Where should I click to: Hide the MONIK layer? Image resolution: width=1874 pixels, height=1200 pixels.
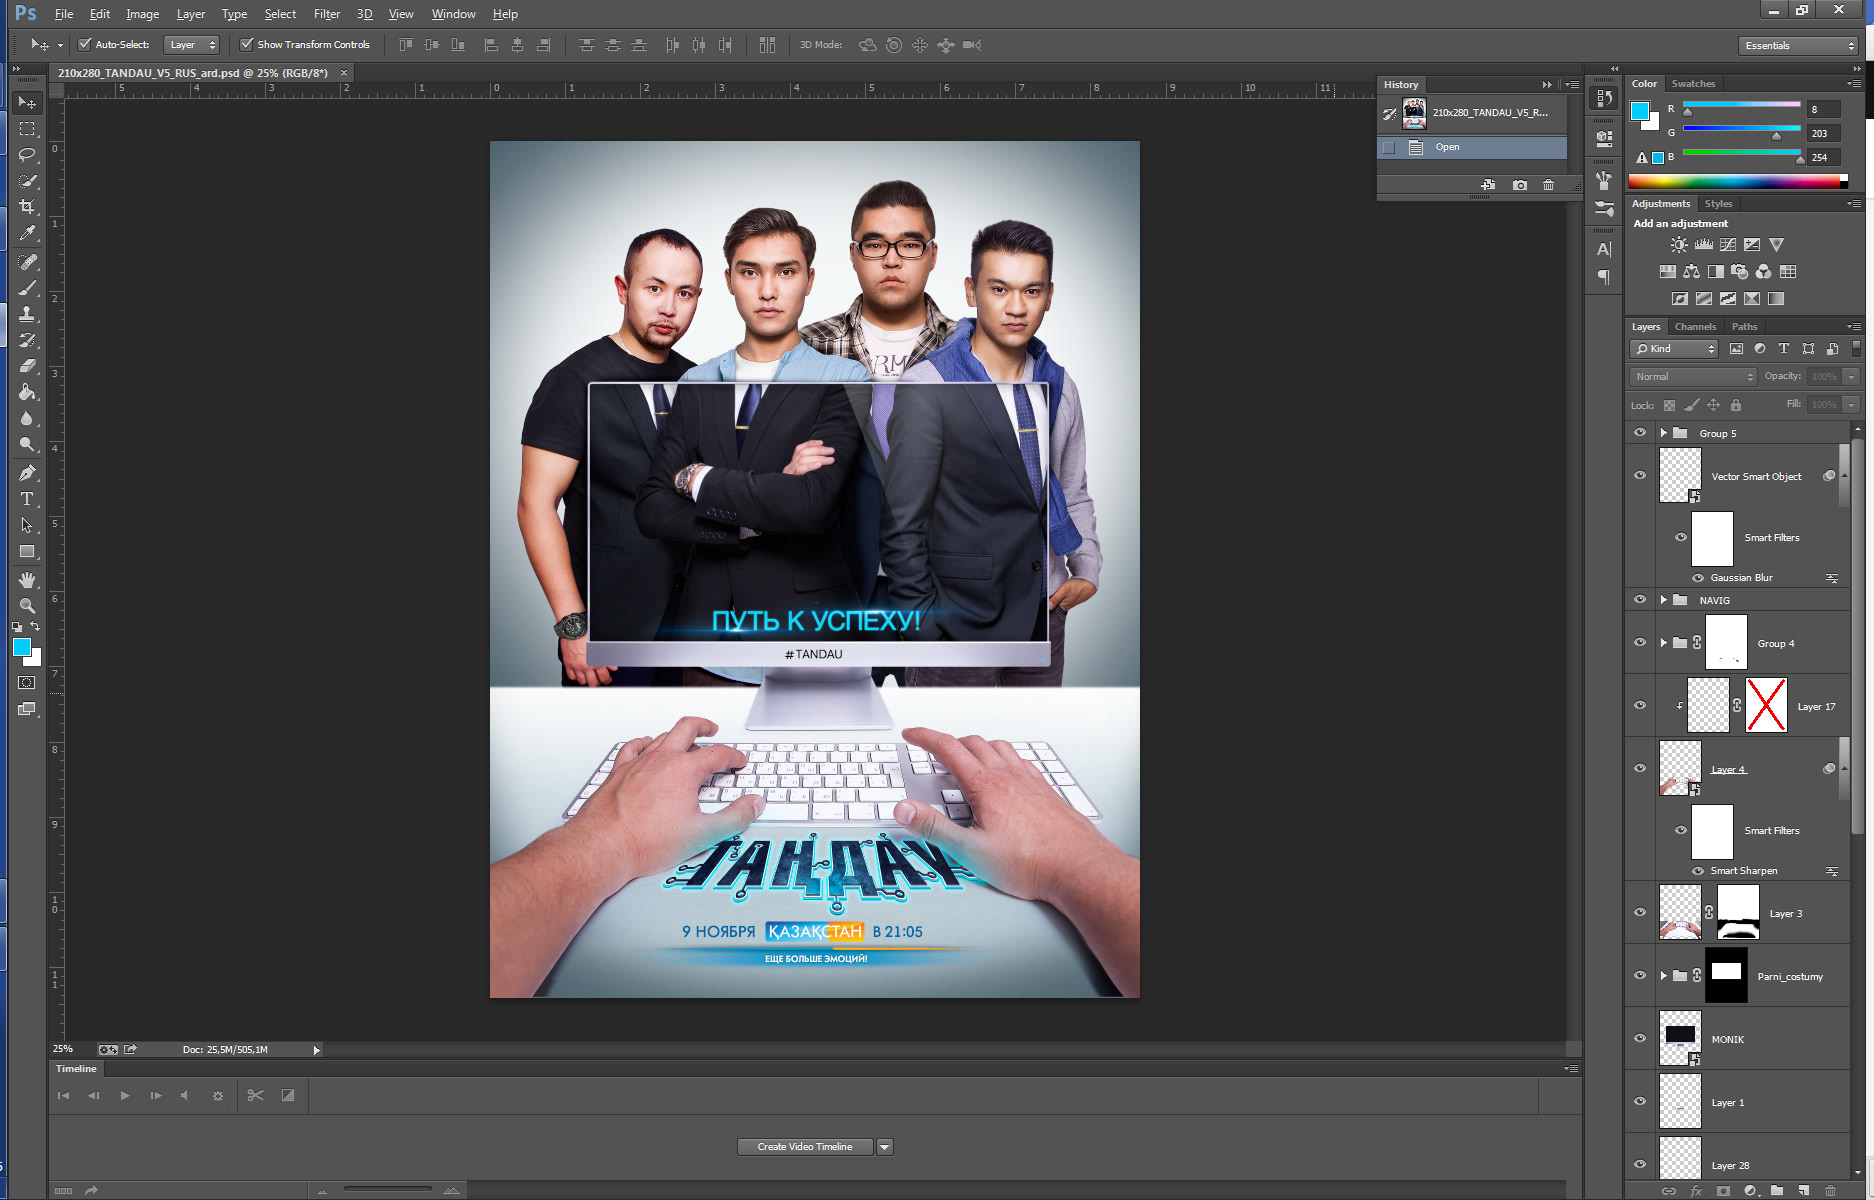coord(1640,1039)
